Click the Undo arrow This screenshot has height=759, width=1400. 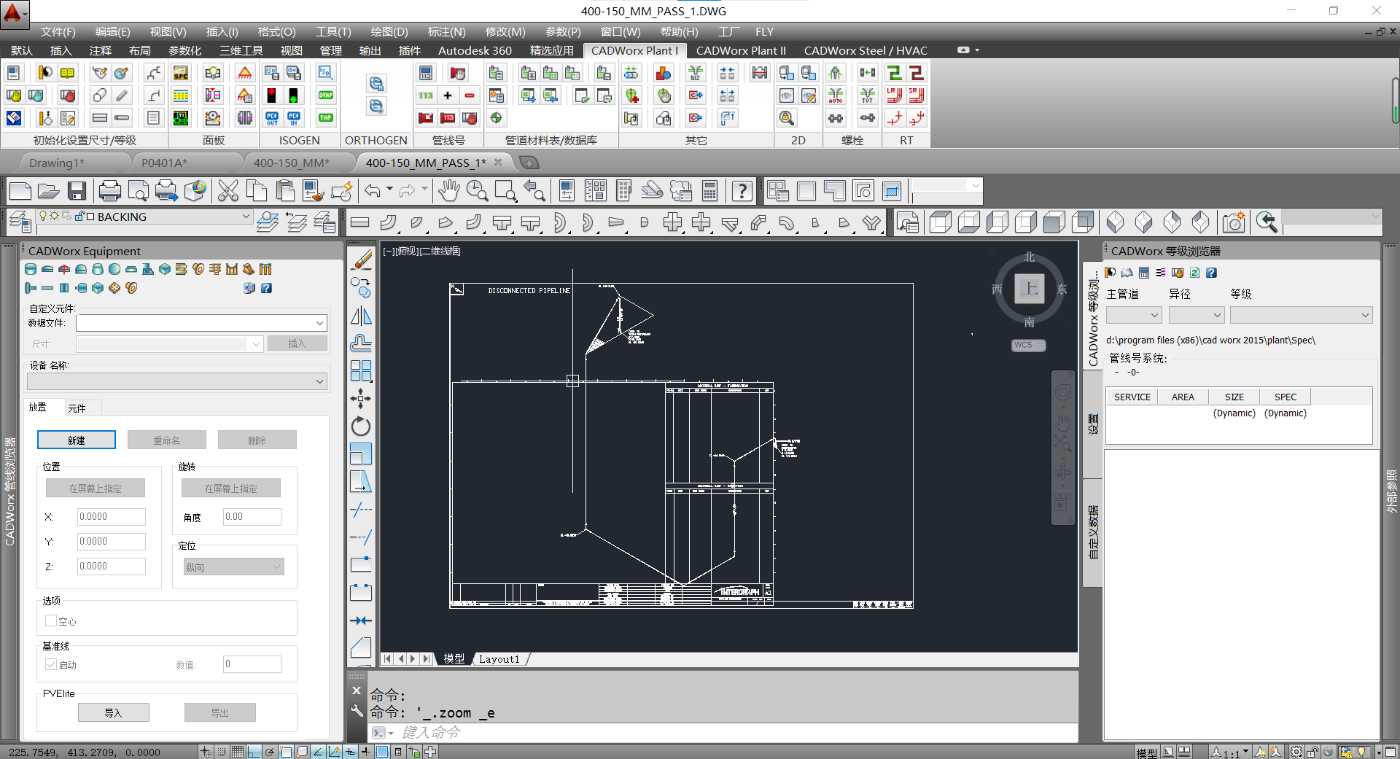(372, 191)
